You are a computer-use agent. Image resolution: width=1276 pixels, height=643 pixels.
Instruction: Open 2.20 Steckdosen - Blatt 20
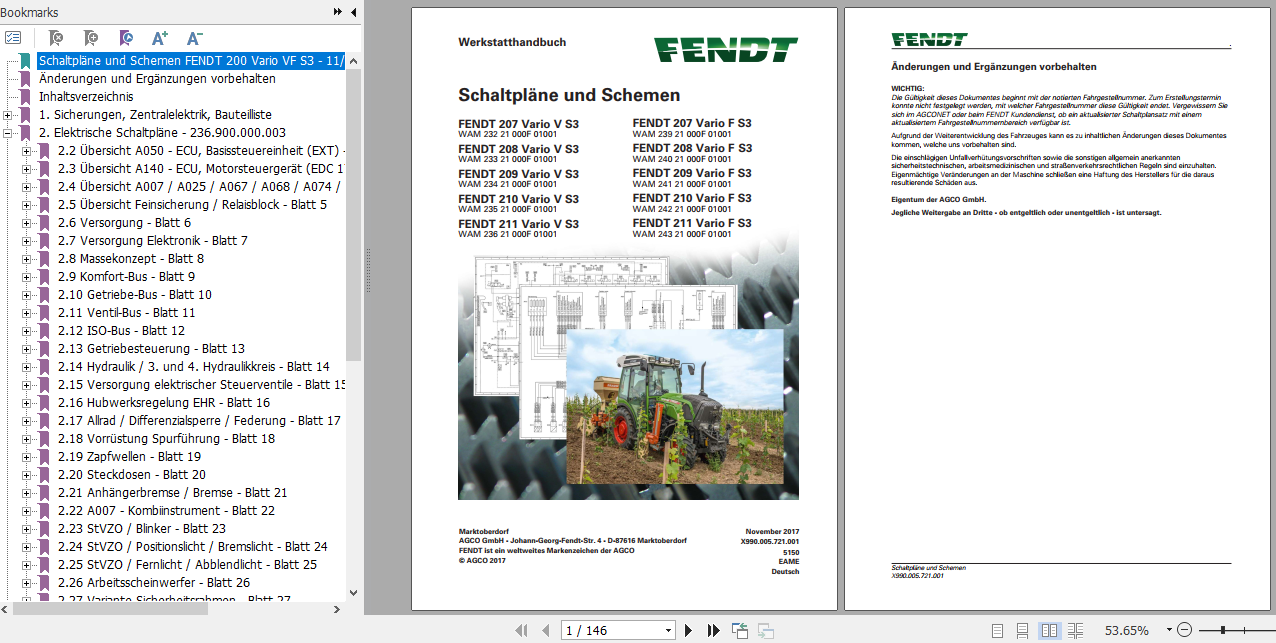pos(132,475)
